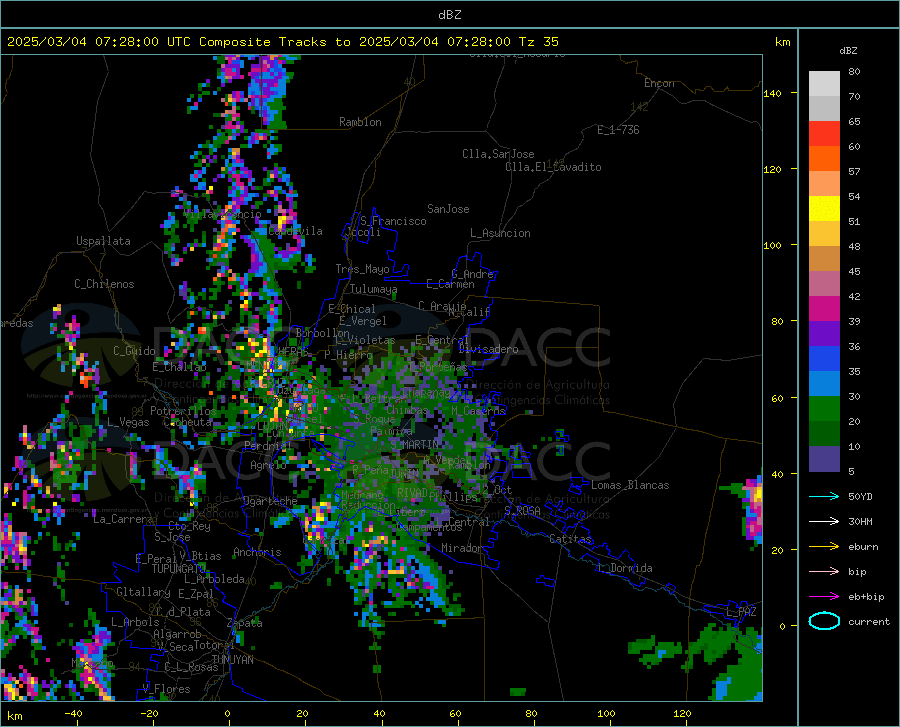Click the Lomas_Blancas place label
The width and height of the screenshot is (900, 727).
pos(630,485)
